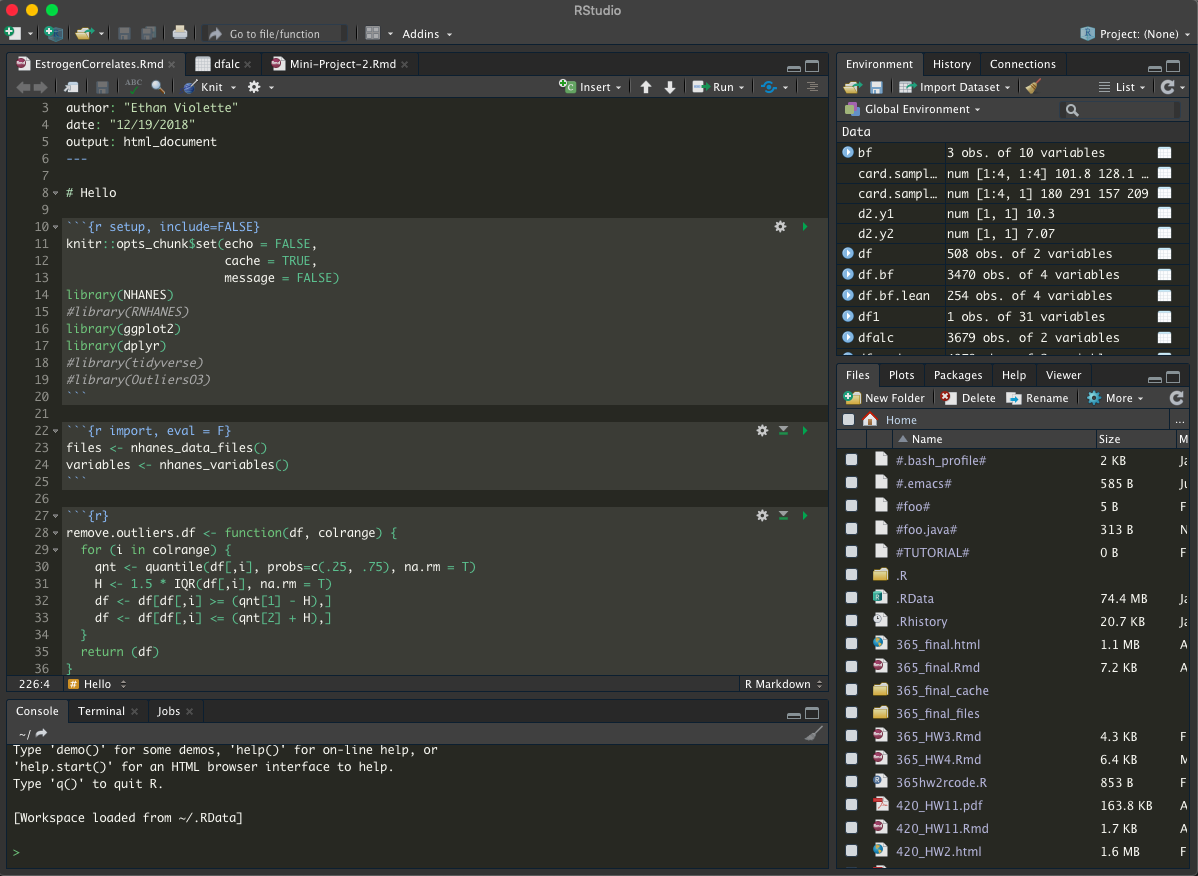Screen dimensions: 1198x876
Task: Open the Project: (None) menu
Action: click(1135, 34)
